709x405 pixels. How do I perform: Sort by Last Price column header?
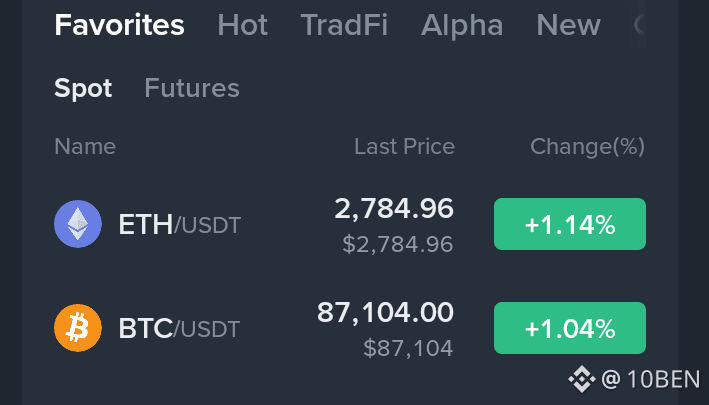pos(404,146)
